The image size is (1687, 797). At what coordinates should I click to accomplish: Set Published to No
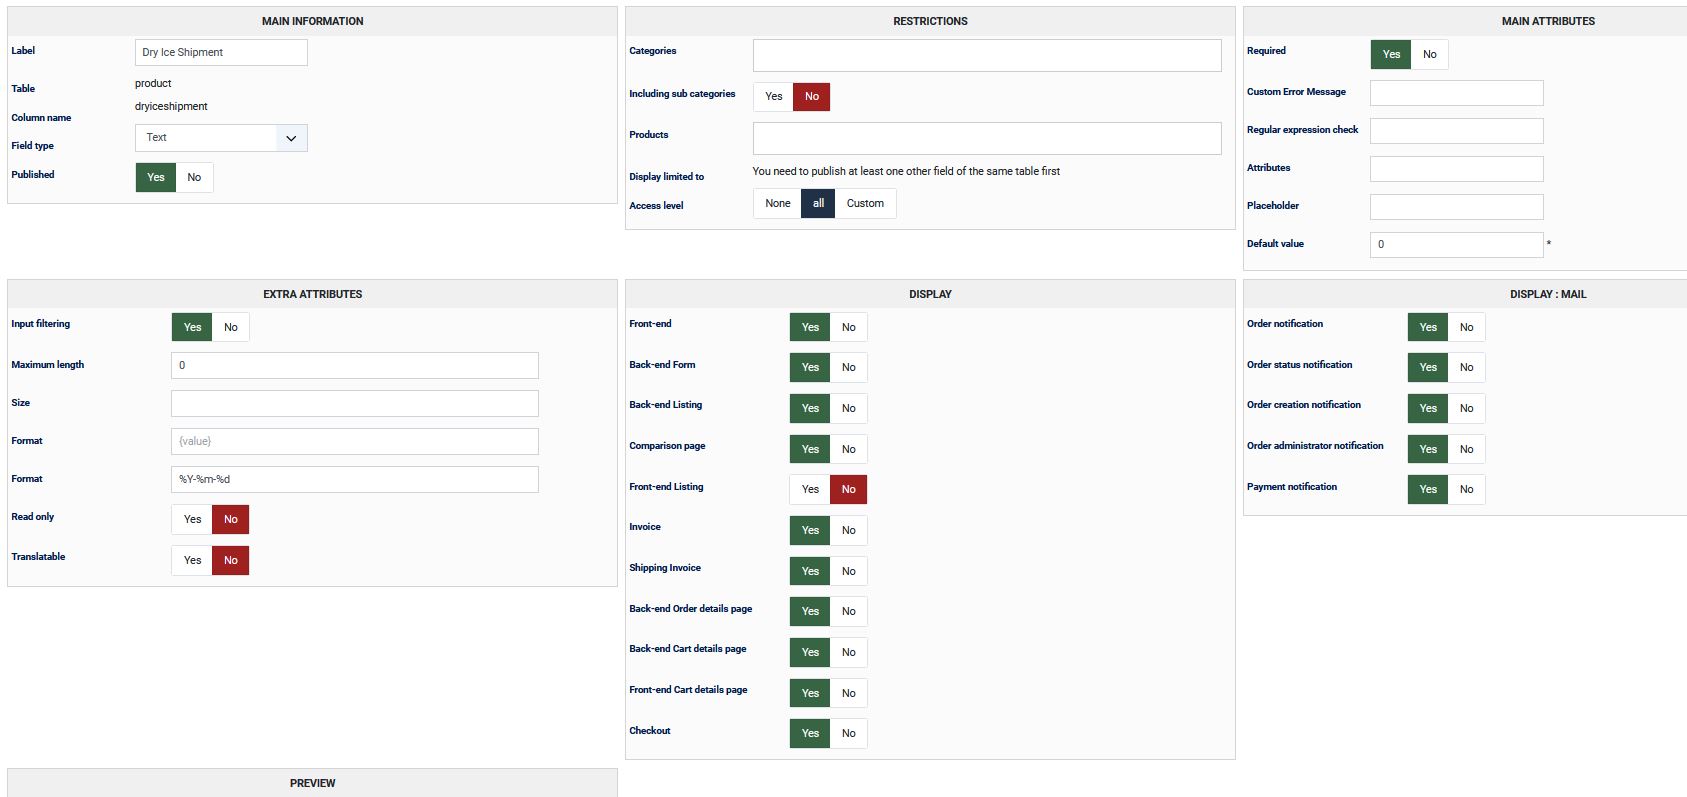(x=194, y=177)
